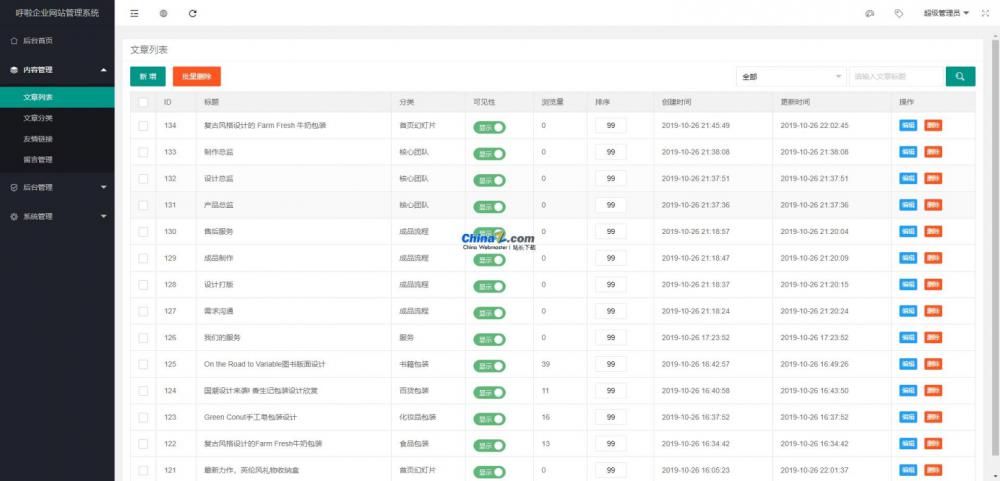The width and height of the screenshot is (1000, 481).
Task: Check the checkbox for article ID 130
Action: [x=143, y=232]
